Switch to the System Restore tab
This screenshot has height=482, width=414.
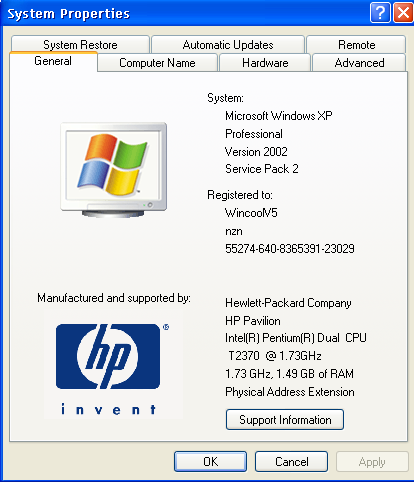tap(80, 44)
